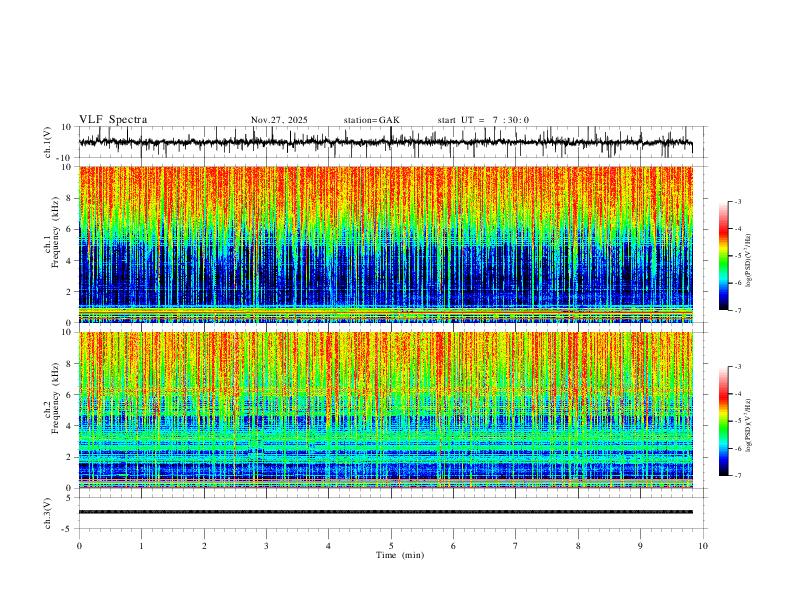The width and height of the screenshot is (792, 612).
Task: Click the ch.2 PSD color scale bar
Action: (x=724, y=421)
